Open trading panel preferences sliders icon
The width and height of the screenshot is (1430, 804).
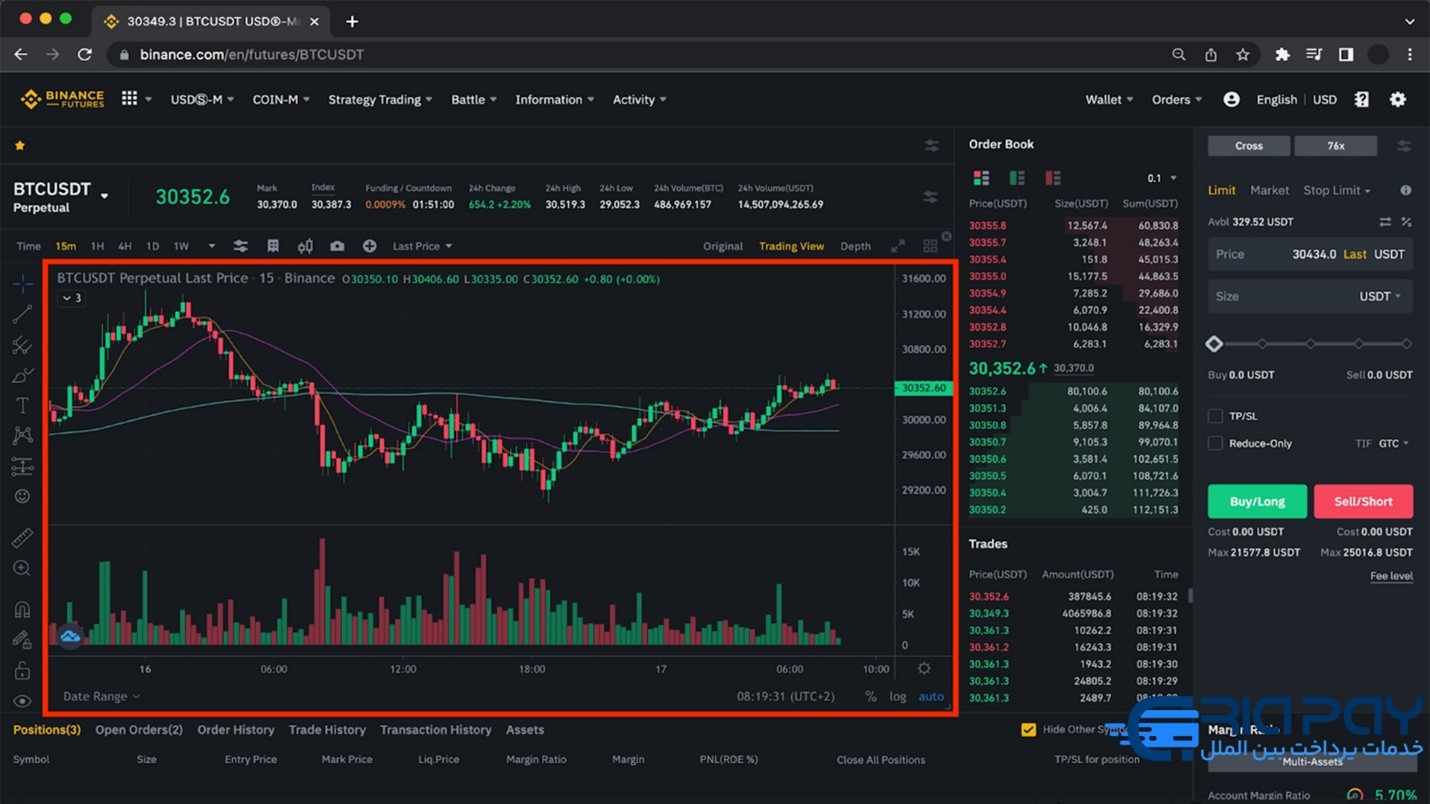click(1404, 146)
